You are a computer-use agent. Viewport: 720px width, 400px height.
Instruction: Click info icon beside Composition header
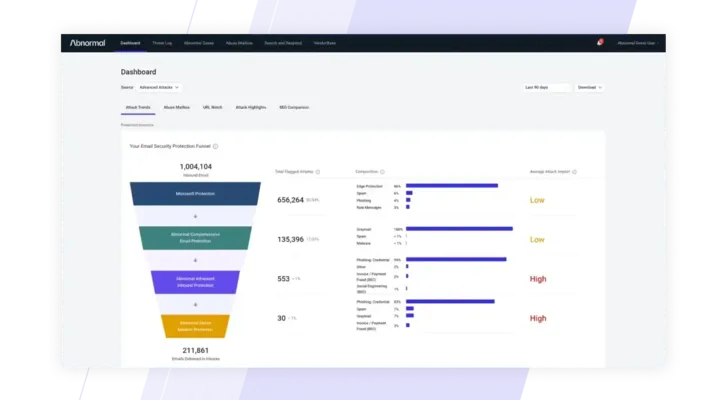pyautogui.click(x=382, y=172)
